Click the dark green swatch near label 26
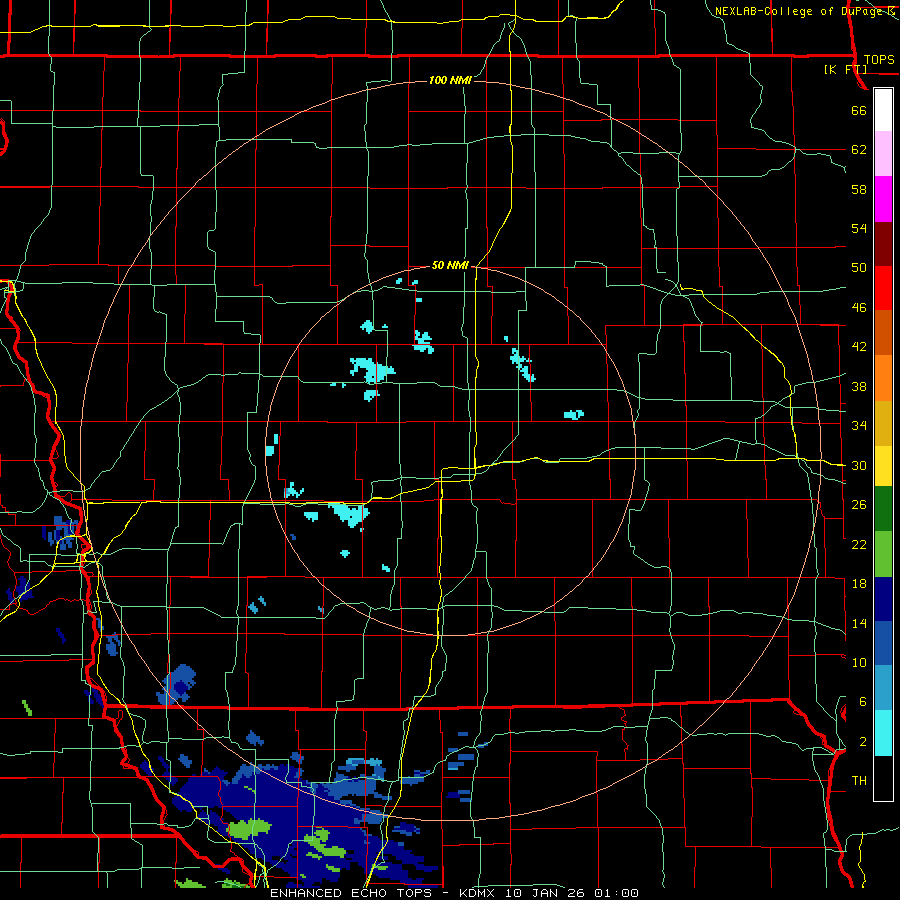The width and height of the screenshot is (900, 900). click(x=883, y=508)
